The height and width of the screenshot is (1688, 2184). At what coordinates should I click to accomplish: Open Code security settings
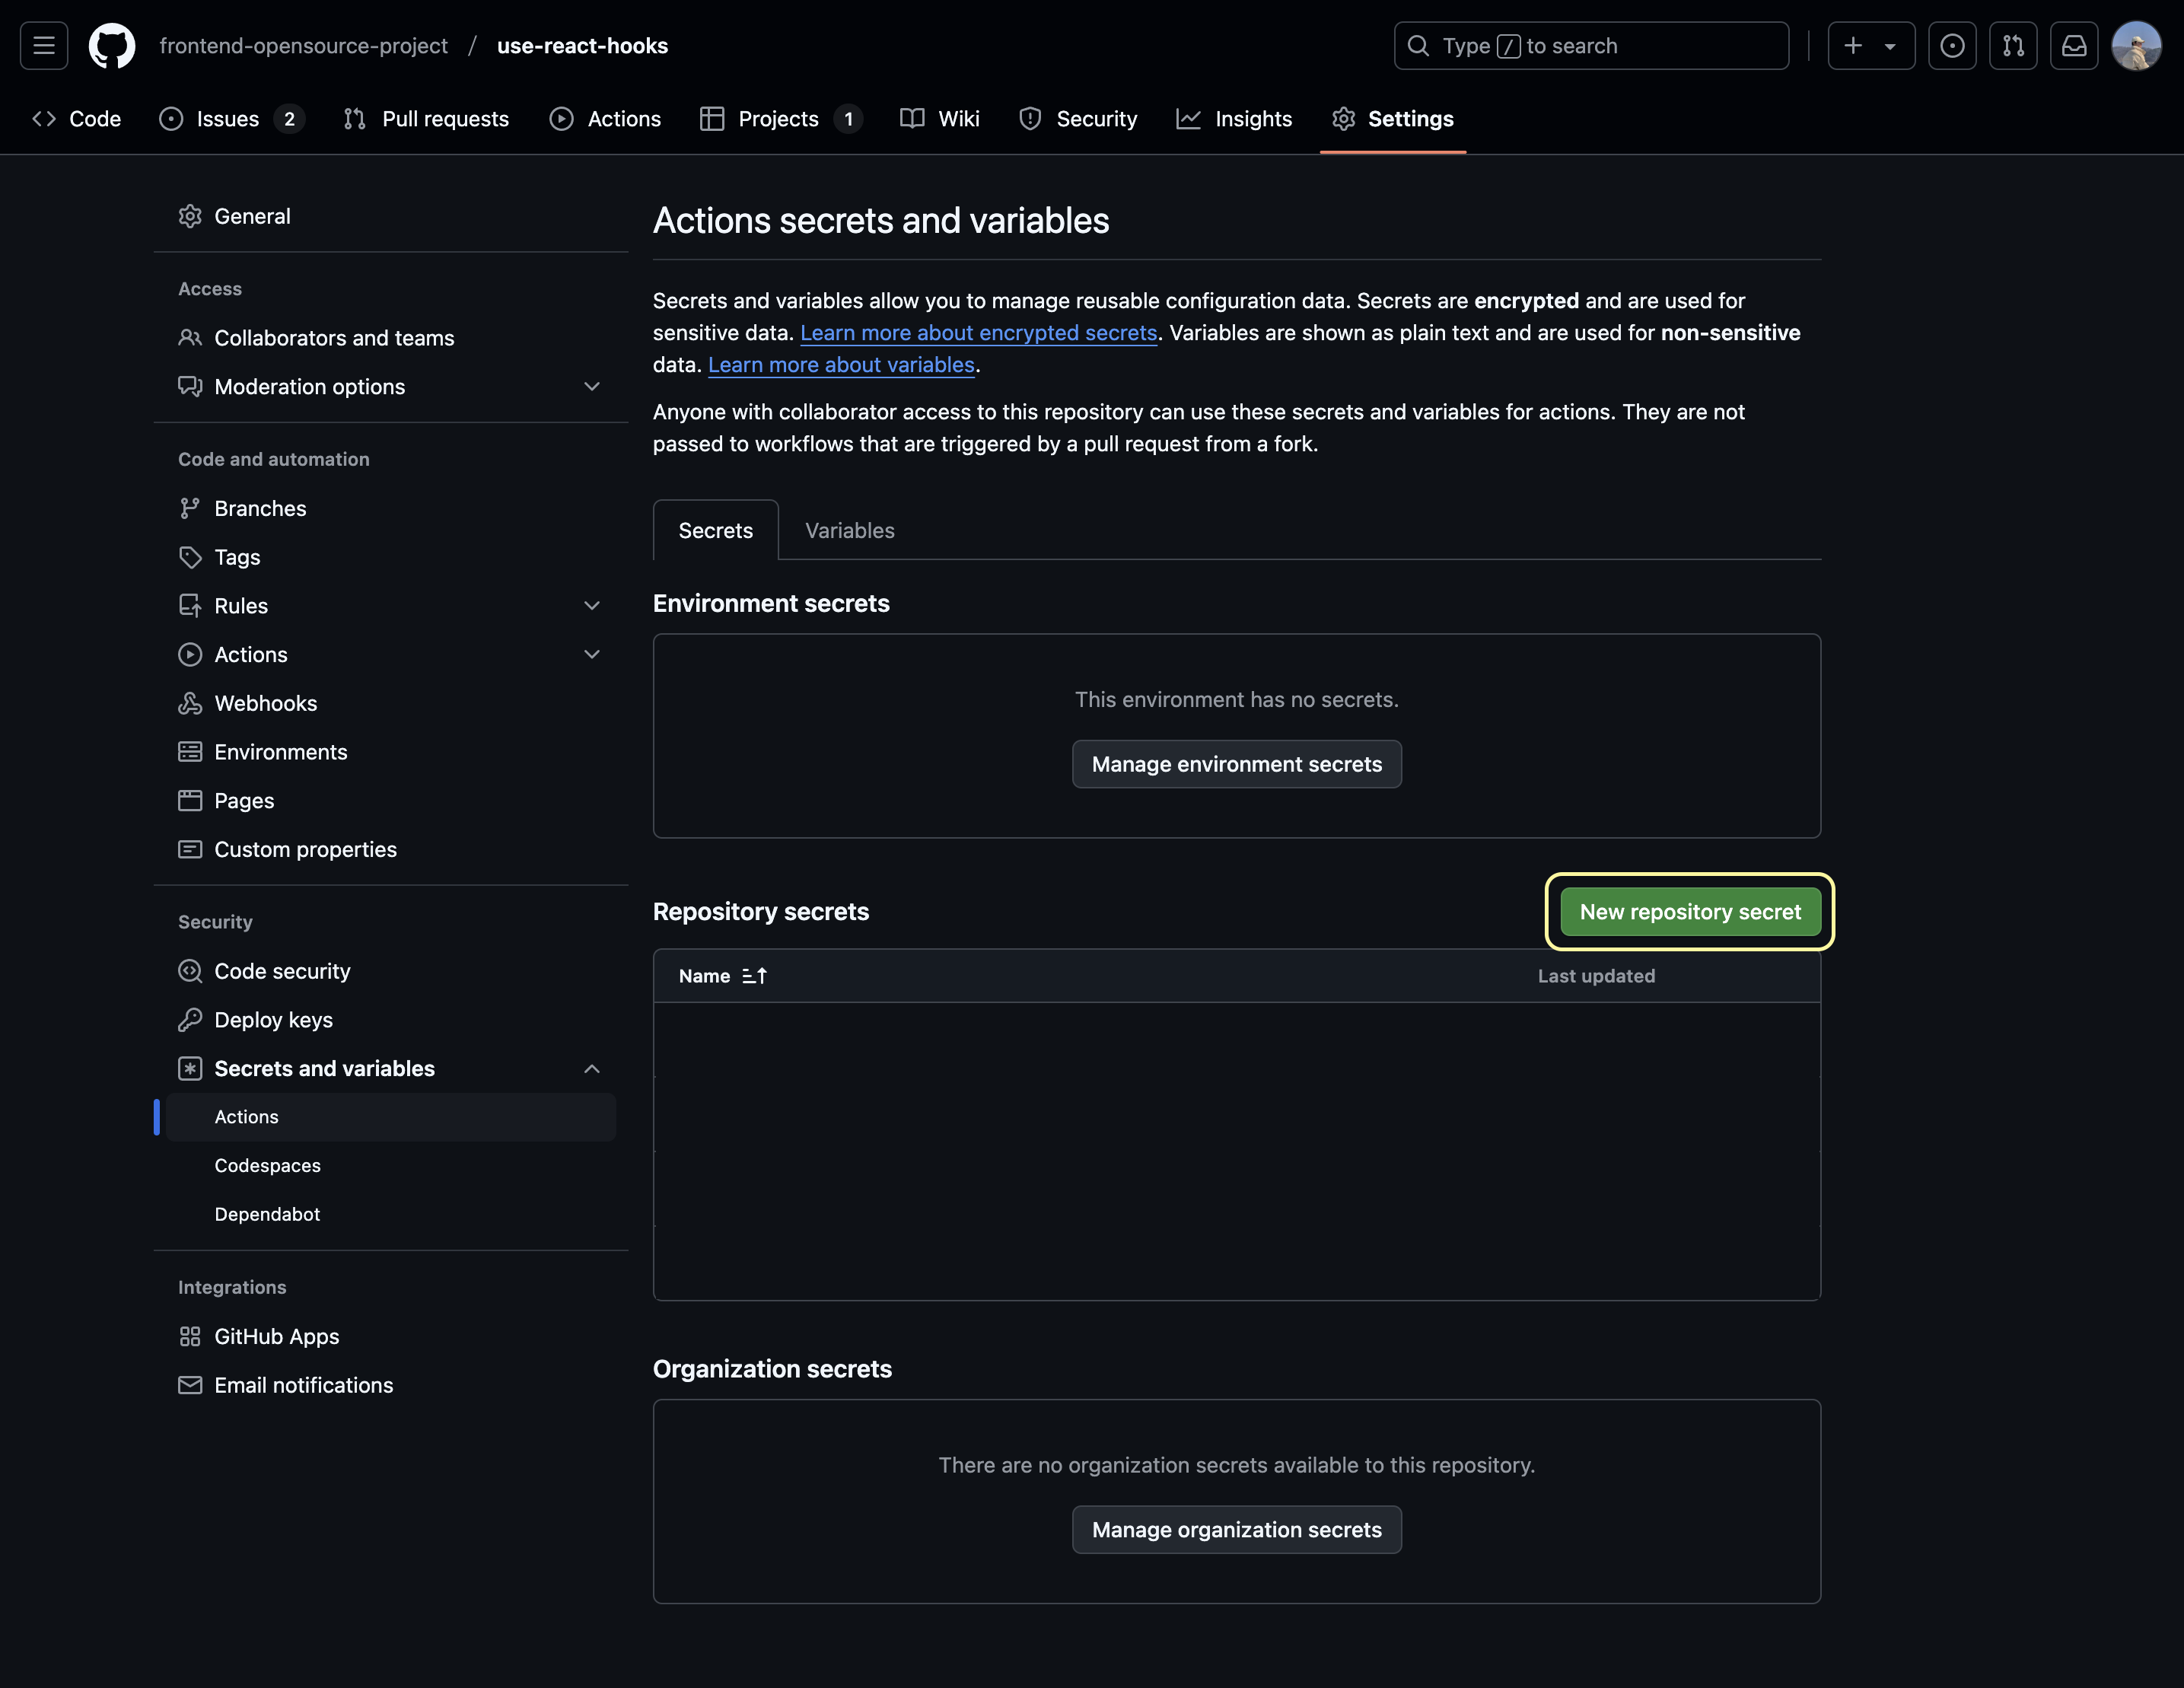pos(391,971)
